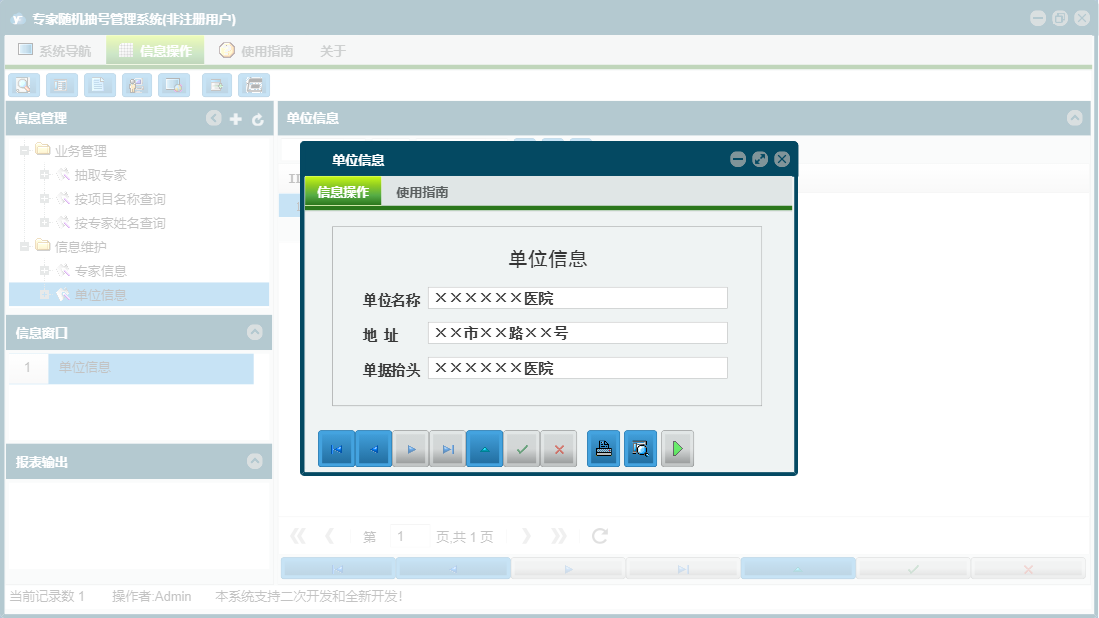Jump to first record in the dialog
The height and width of the screenshot is (618, 1099).
[336, 448]
